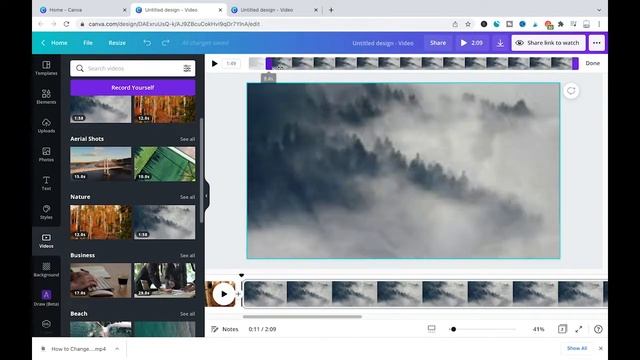This screenshot has height=360, width=640.
Task: Open downloaded file options chevron
Action: coord(117,349)
